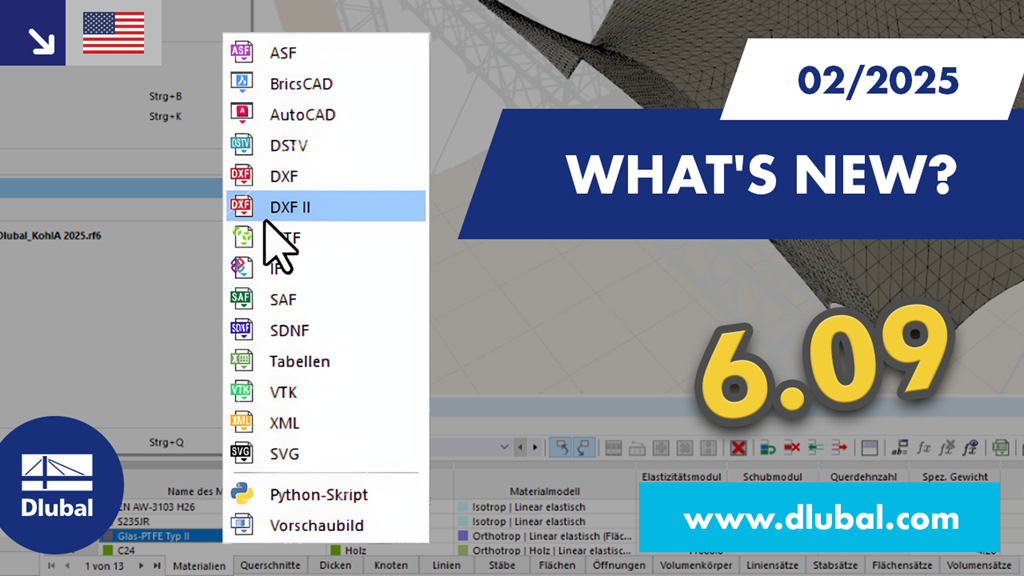The image size is (1024, 576).
Task: Click the fx icon with the eye
Action: click(x=970, y=447)
